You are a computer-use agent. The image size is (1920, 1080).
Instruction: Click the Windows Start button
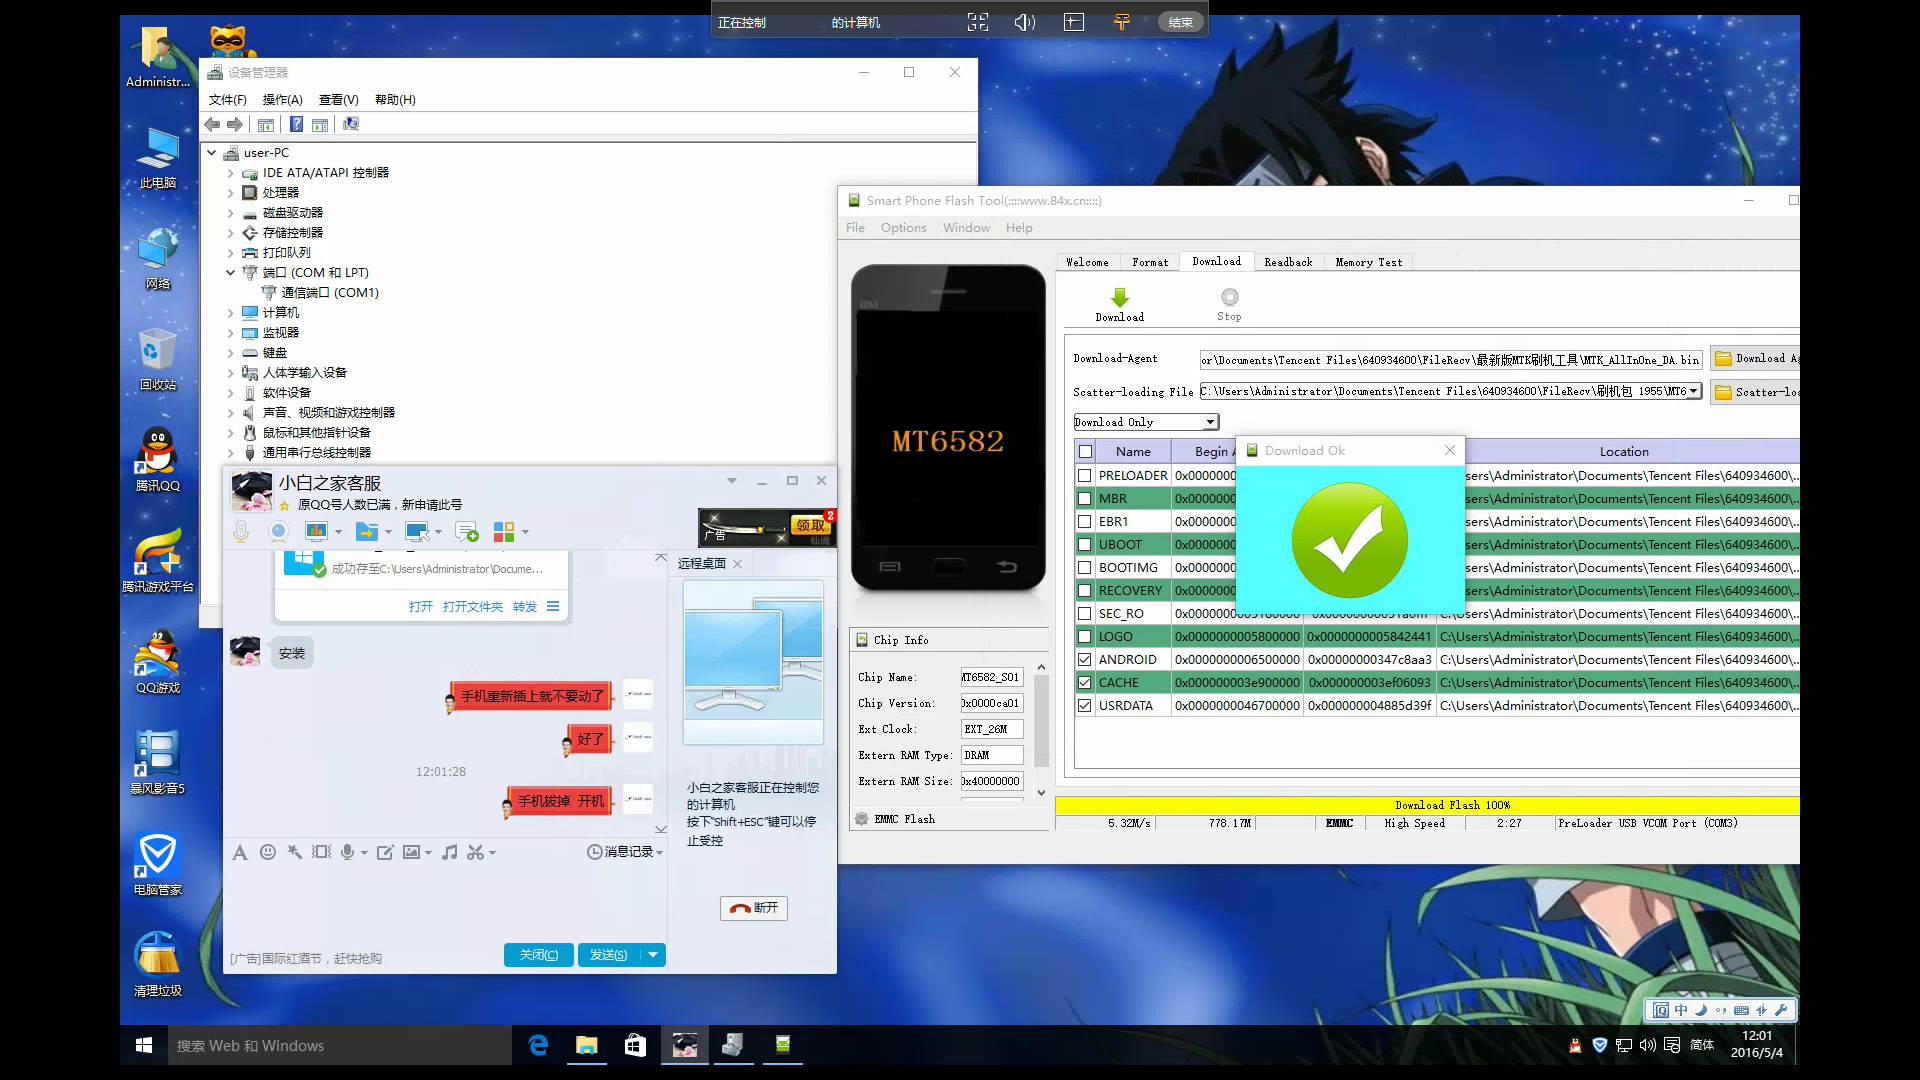point(144,1045)
